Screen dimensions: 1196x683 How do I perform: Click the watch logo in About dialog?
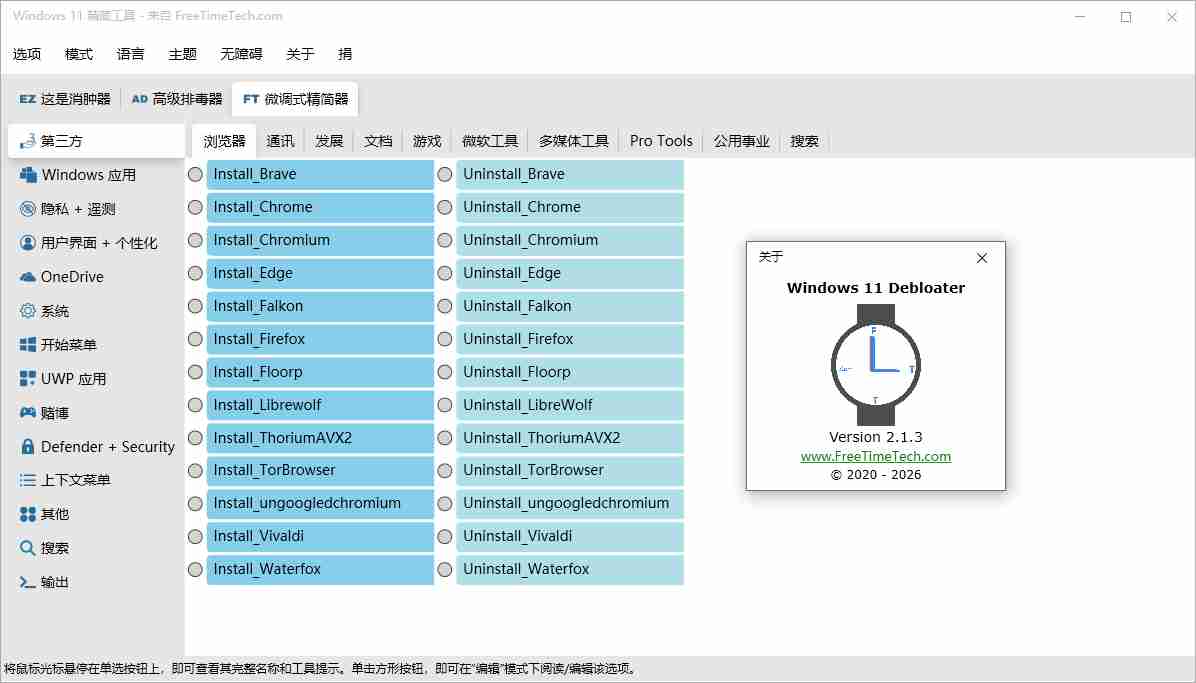tap(876, 365)
